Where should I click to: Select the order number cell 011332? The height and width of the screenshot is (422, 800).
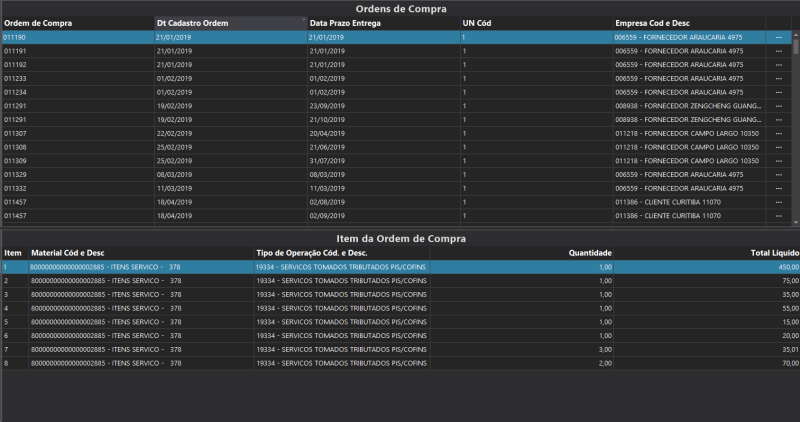point(78,189)
